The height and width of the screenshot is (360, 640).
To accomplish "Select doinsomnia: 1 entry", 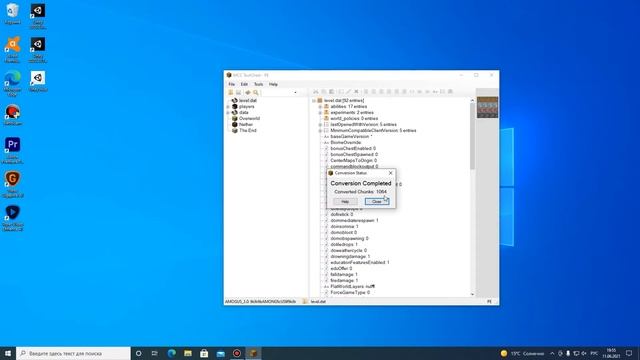I will [x=344, y=227].
